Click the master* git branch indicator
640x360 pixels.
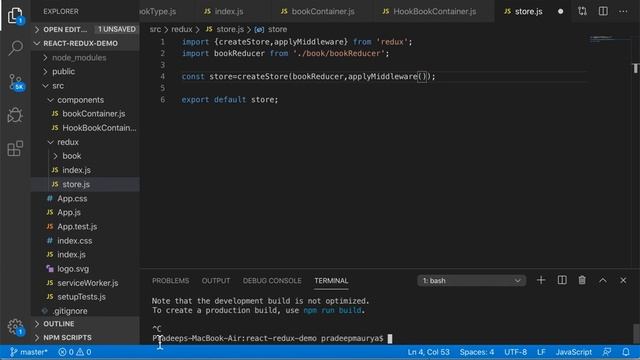29,352
